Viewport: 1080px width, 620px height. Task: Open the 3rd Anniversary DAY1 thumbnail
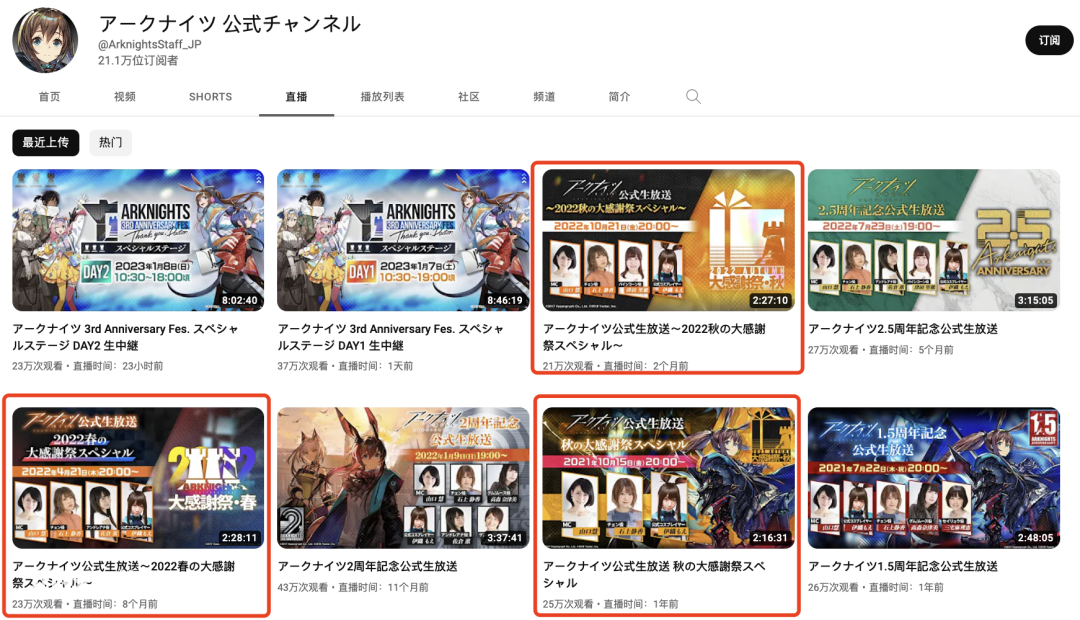[x=403, y=240]
